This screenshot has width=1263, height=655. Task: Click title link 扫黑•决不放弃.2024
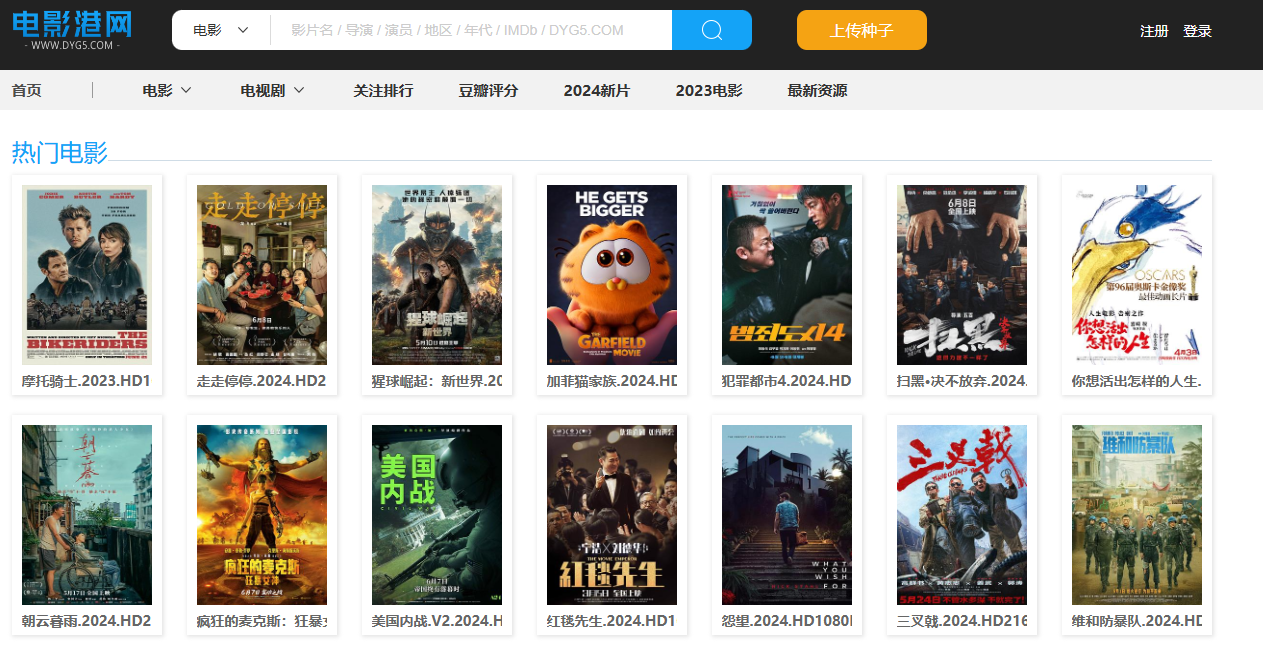pyautogui.click(x=962, y=381)
